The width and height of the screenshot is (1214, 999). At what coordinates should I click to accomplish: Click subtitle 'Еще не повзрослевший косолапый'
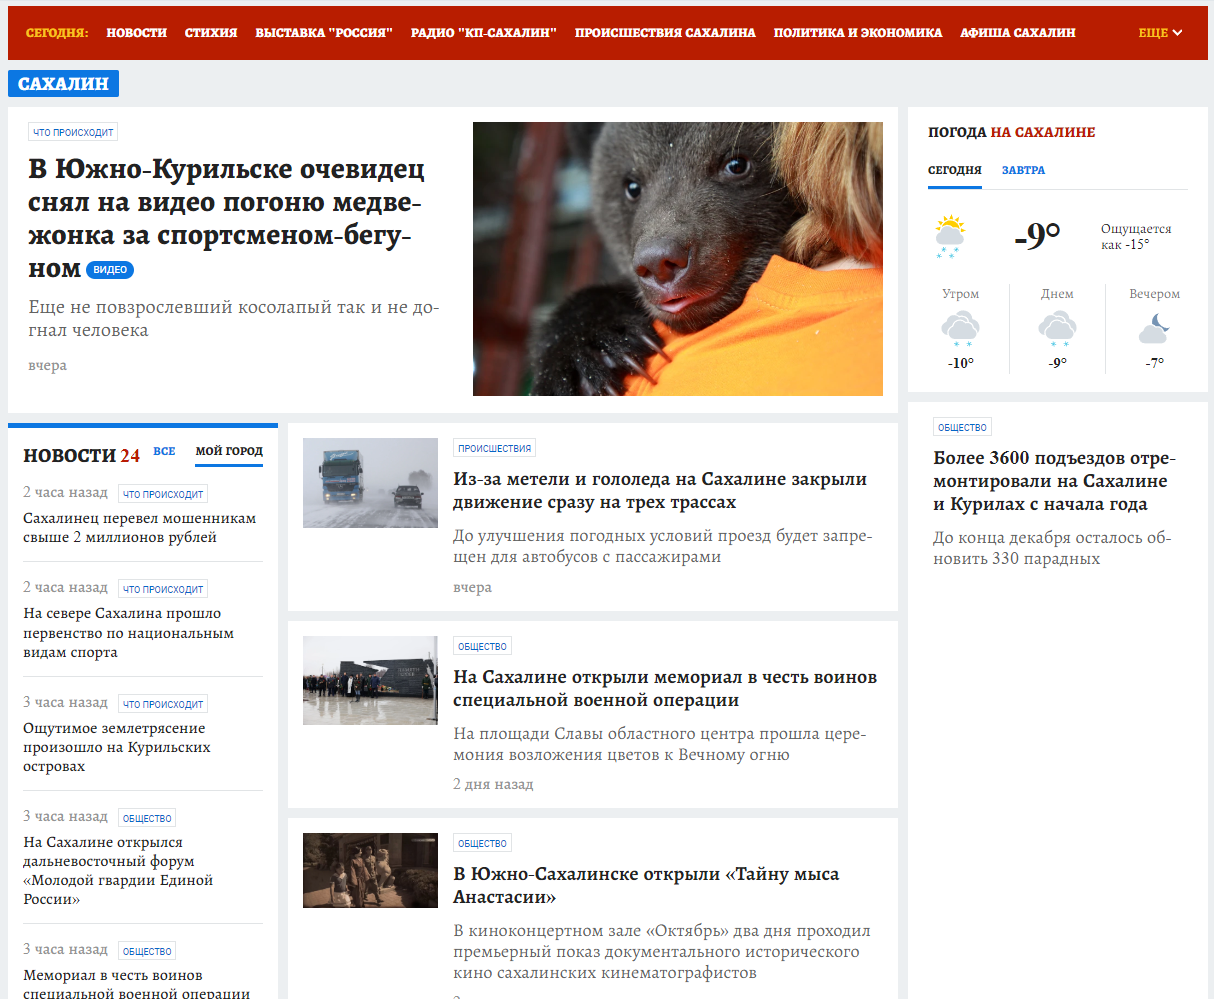(234, 319)
